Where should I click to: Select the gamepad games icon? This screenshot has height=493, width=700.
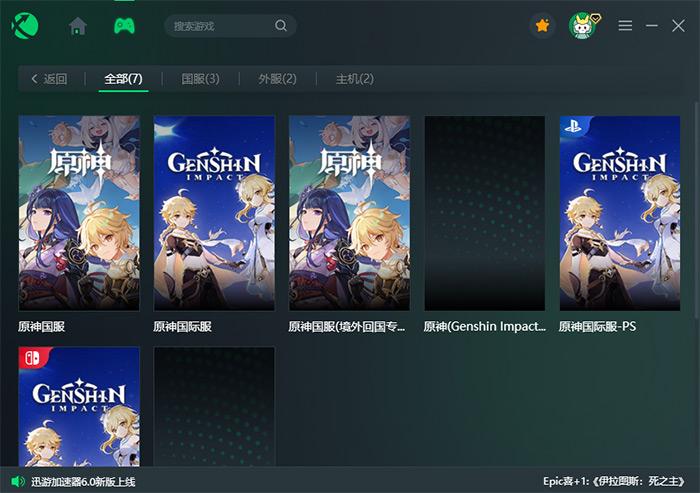pos(125,26)
